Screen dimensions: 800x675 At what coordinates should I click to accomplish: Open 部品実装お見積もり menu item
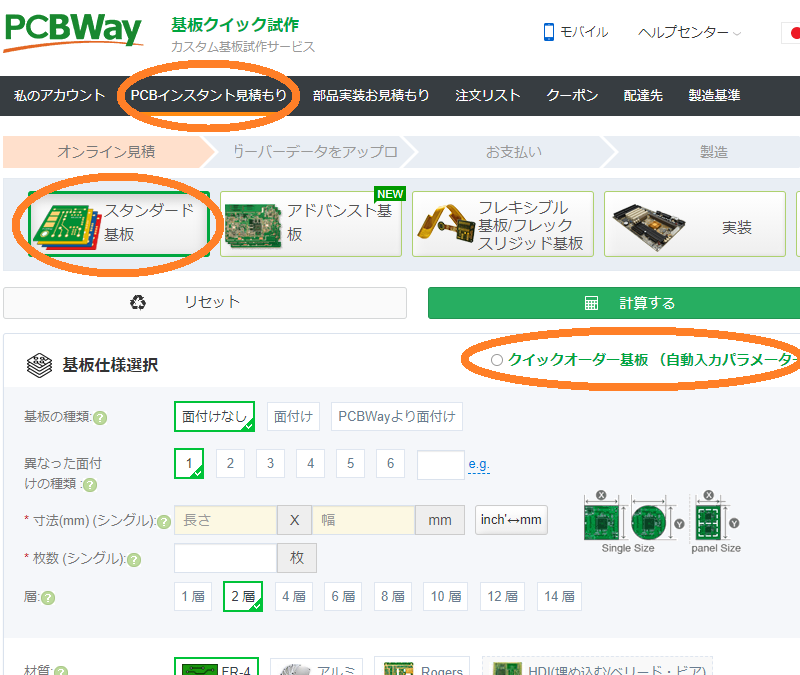tap(371, 95)
